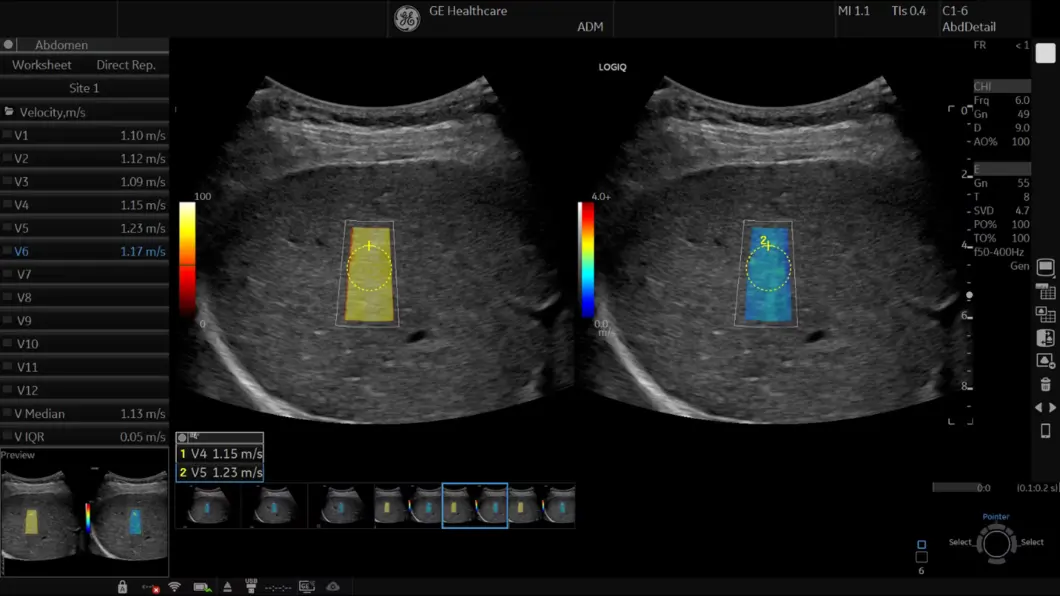Click the 4.0+ velocity color scale bar
This screenshot has width=1060, height=596.
[x=587, y=260]
